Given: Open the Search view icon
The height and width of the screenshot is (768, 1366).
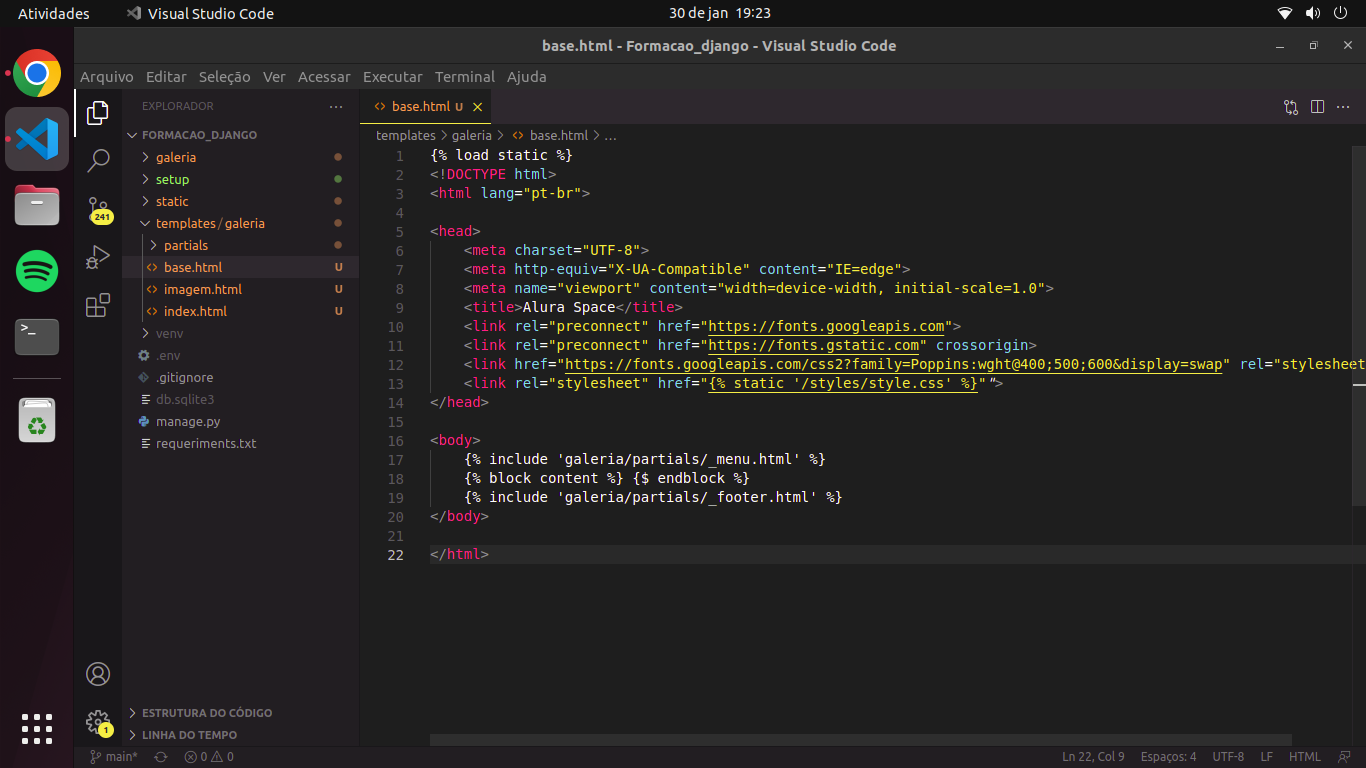Looking at the screenshot, I should tap(98, 160).
